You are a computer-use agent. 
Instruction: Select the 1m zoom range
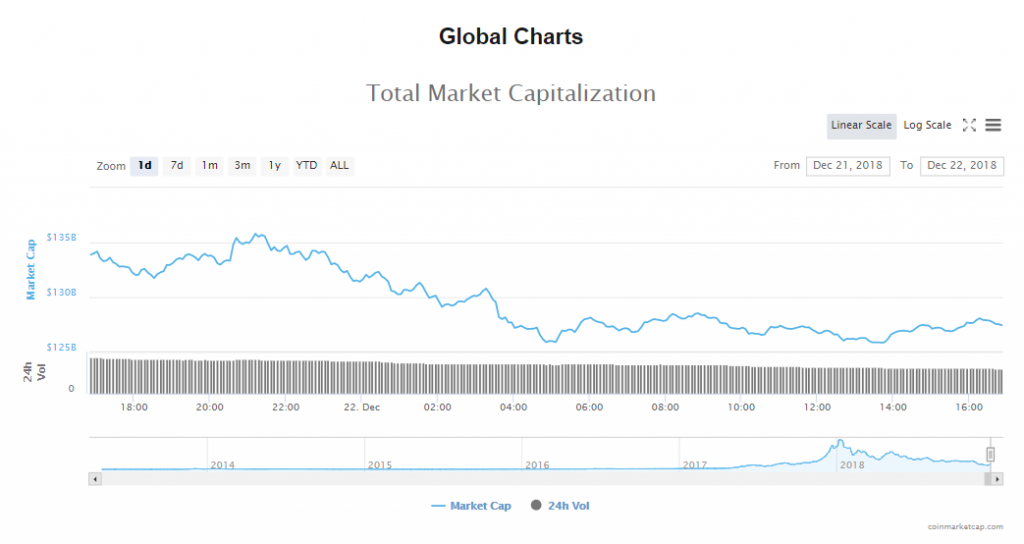tap(209, 166)
